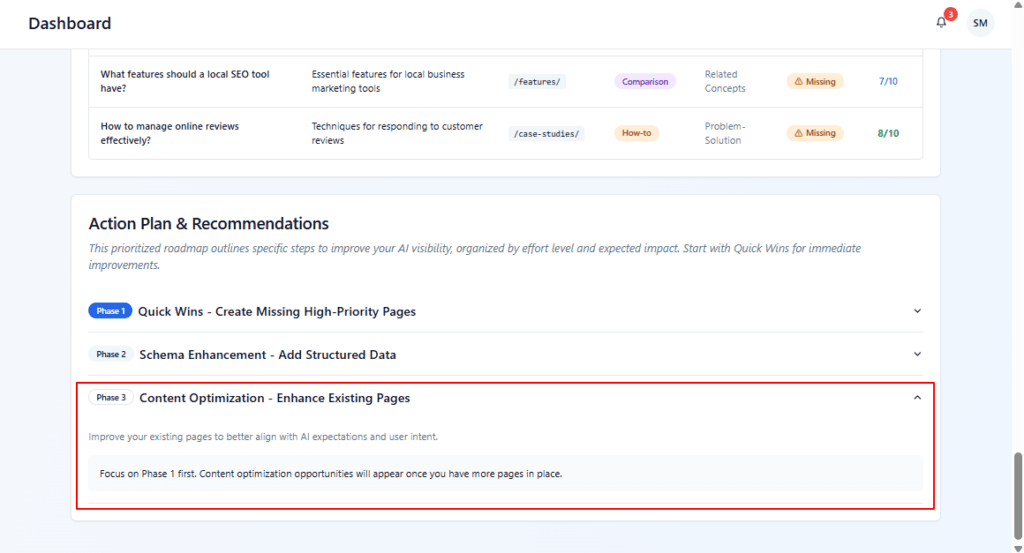
Task: Click the Phase 3 badge
Action: 110,398
